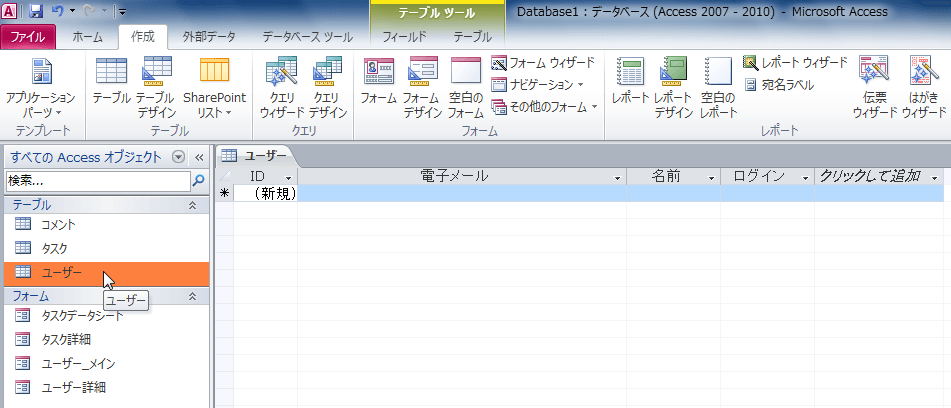951x408 pixels.
Task: Click the Access application icon in title bar
Action: (x=8, y=11)
